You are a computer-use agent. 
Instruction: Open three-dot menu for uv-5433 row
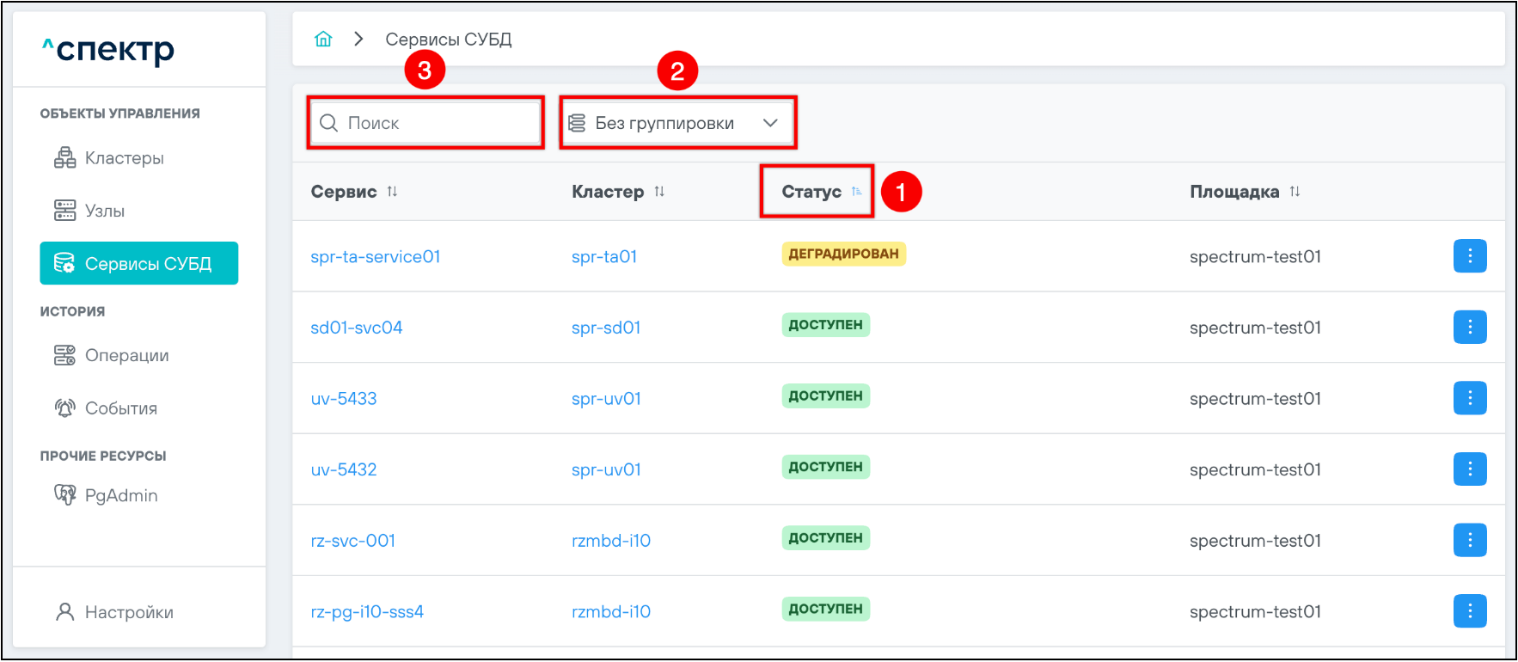pos(1469,398)
